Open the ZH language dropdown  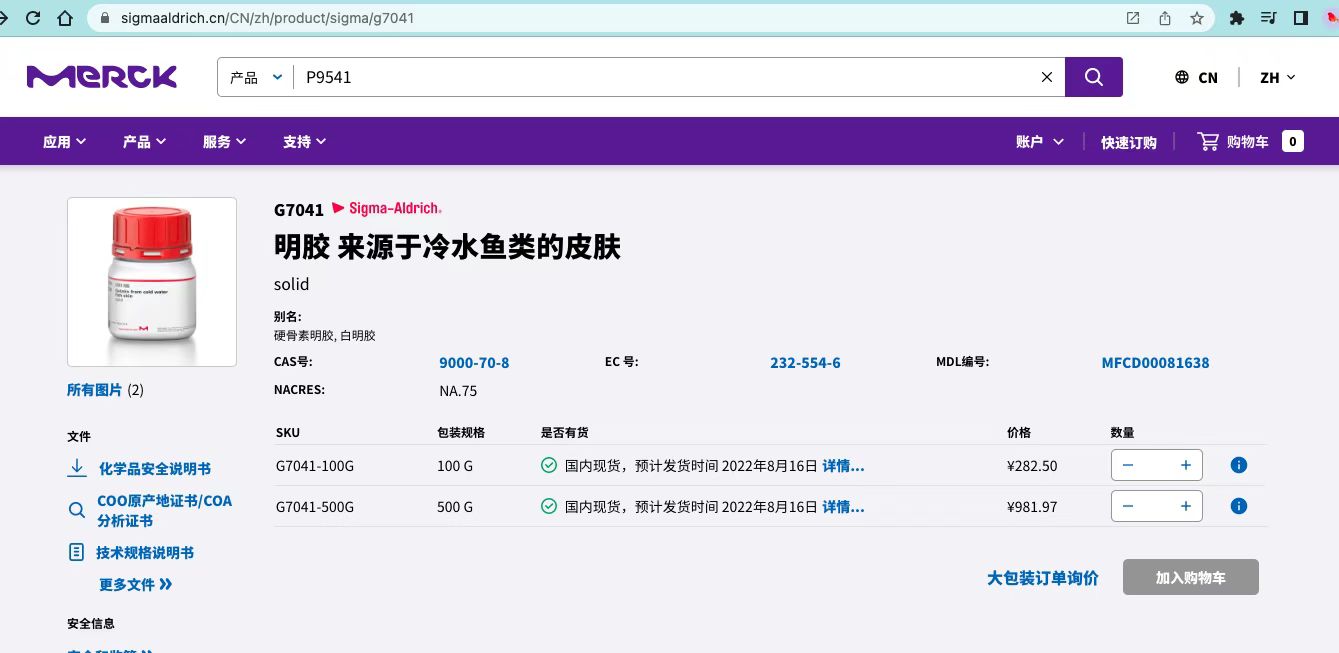click(1277, 77)
